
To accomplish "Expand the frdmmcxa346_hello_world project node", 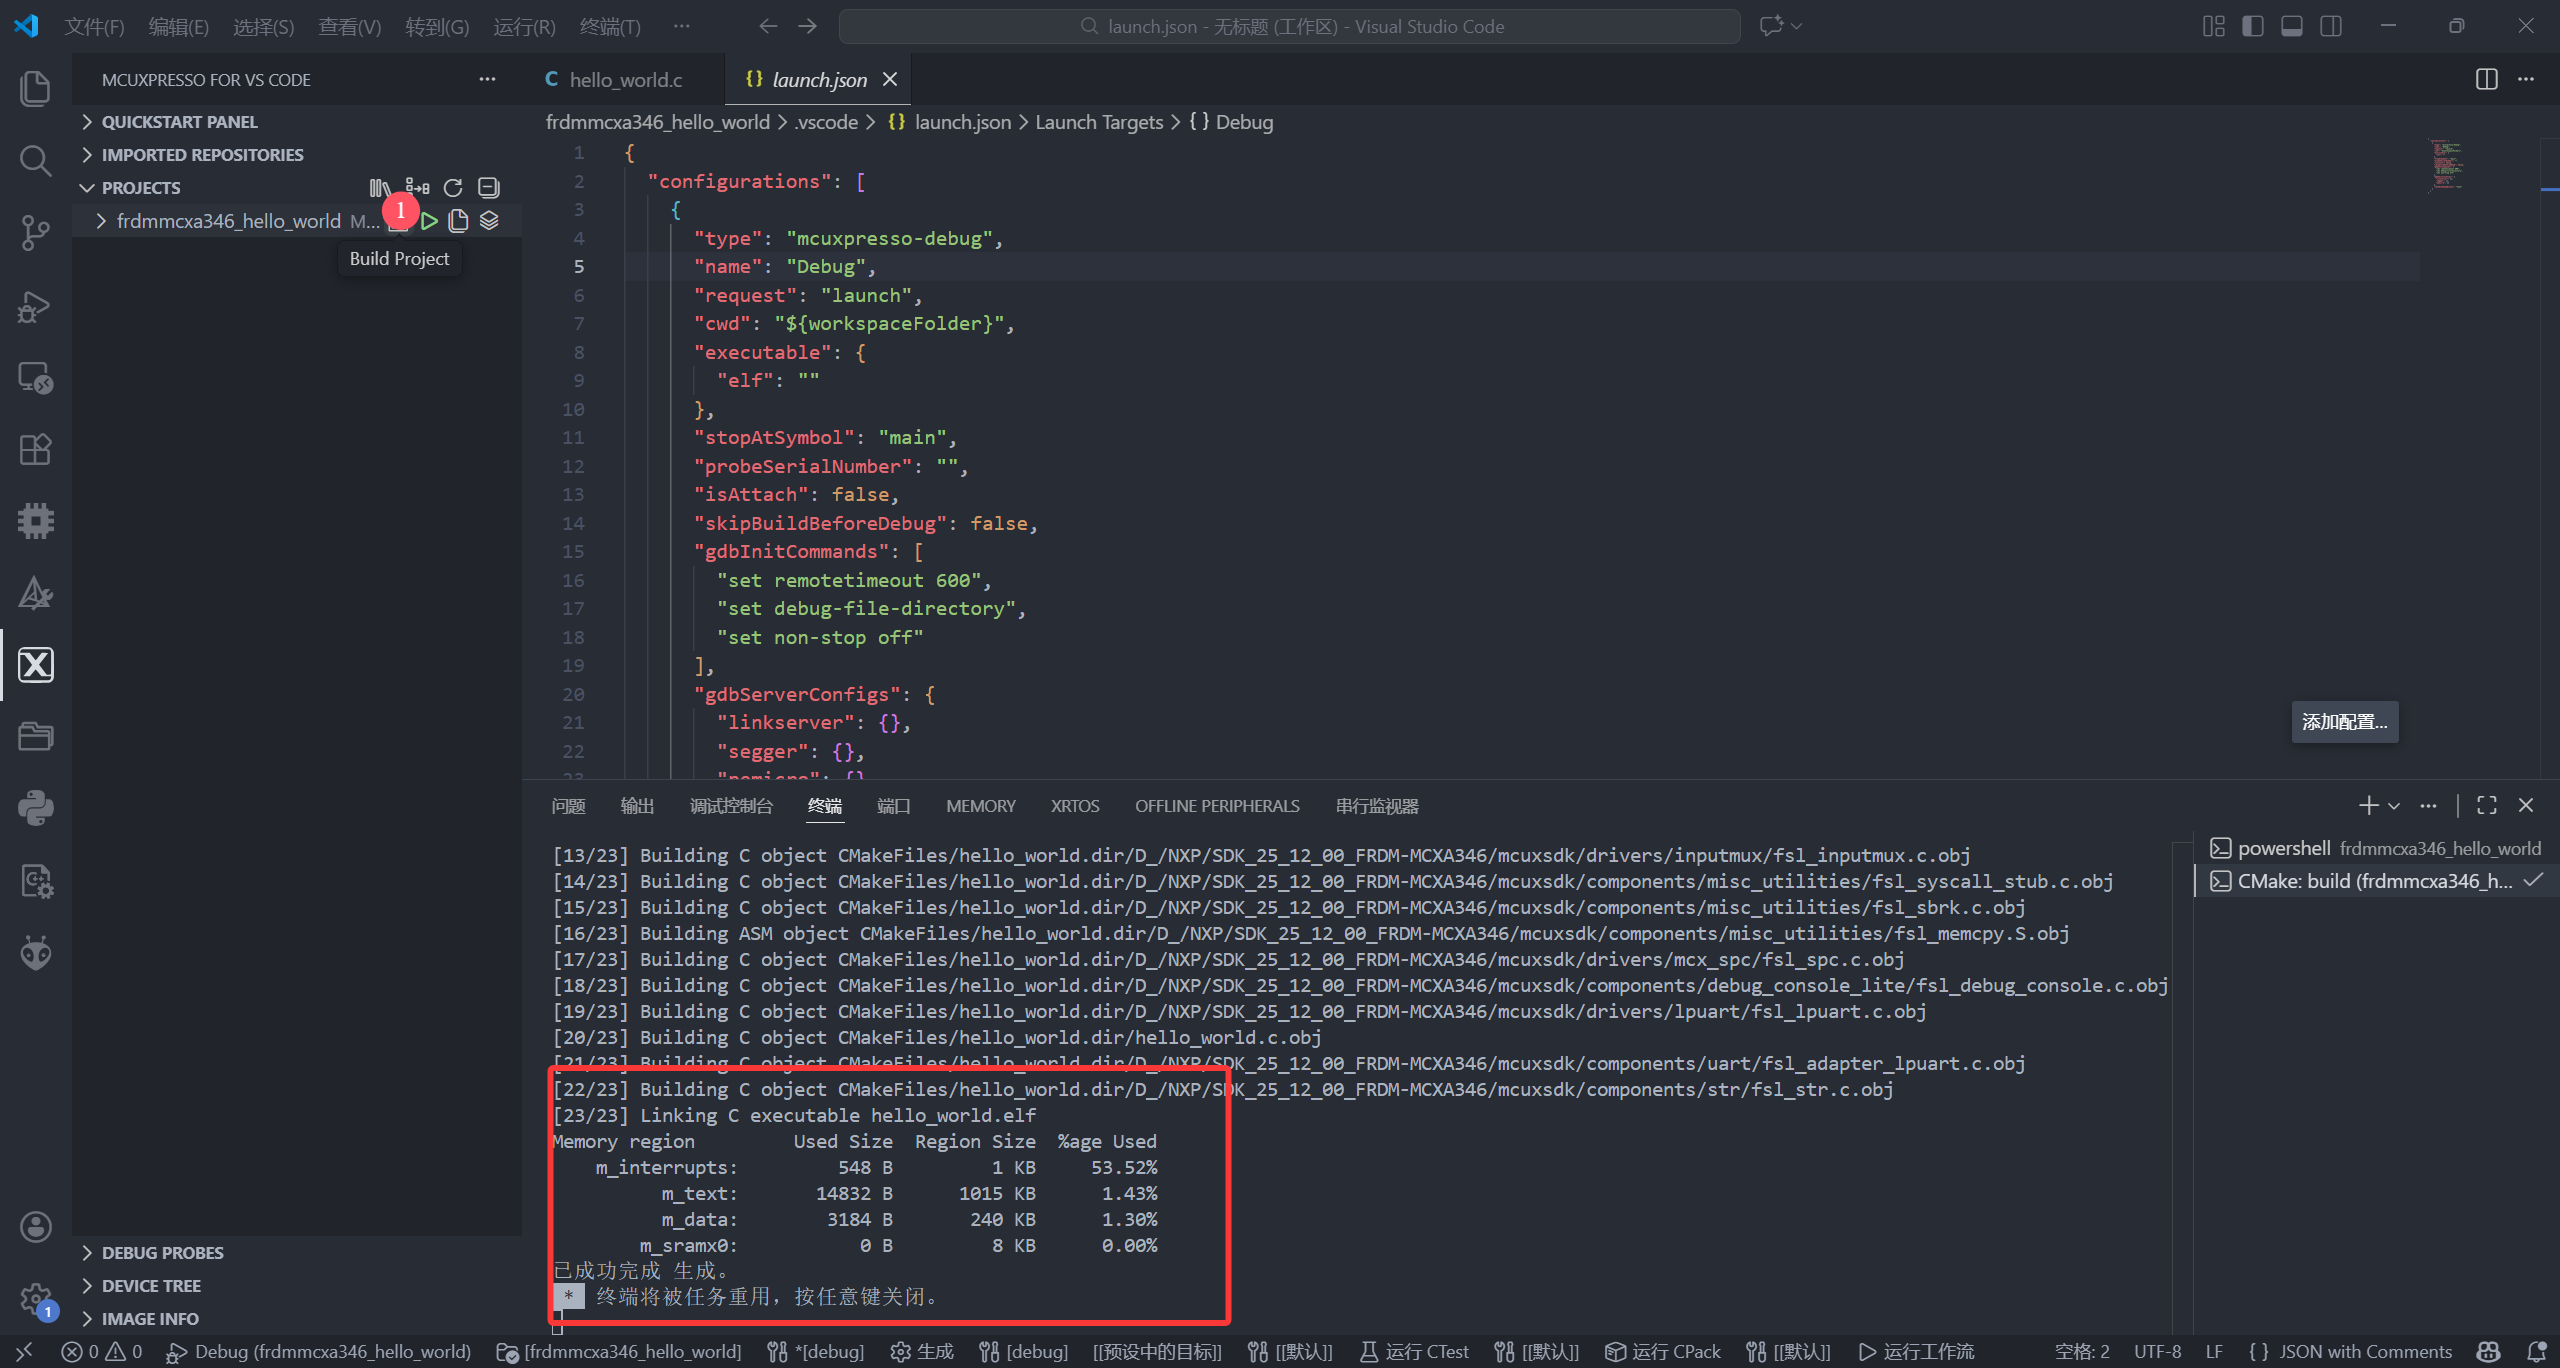I will tap(101, 221).
